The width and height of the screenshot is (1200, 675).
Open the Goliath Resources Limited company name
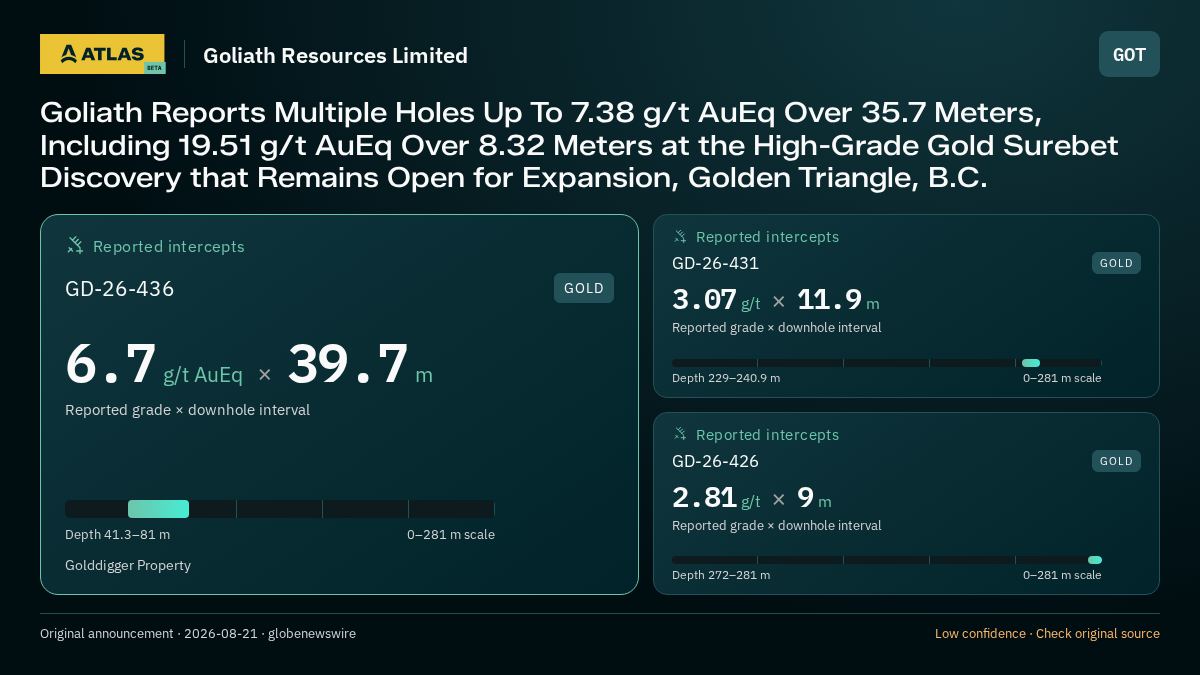pyautogui.click(x=335, y=55)
